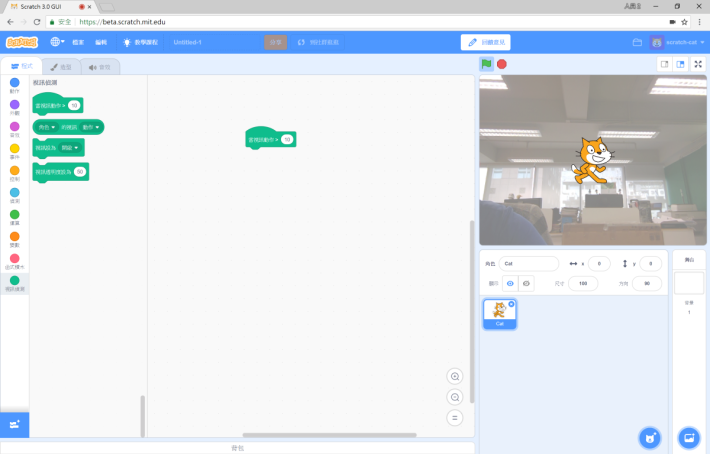The height and width of the screenshot is (454, 710).
Task: Hide sprite using the crossed eye toggle
Action: click(526, 283)
